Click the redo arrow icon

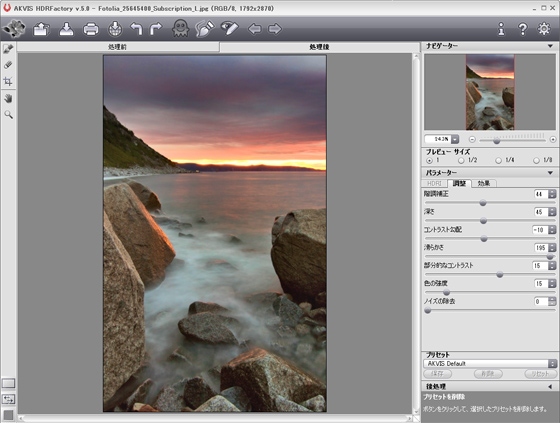click(156, 29)
